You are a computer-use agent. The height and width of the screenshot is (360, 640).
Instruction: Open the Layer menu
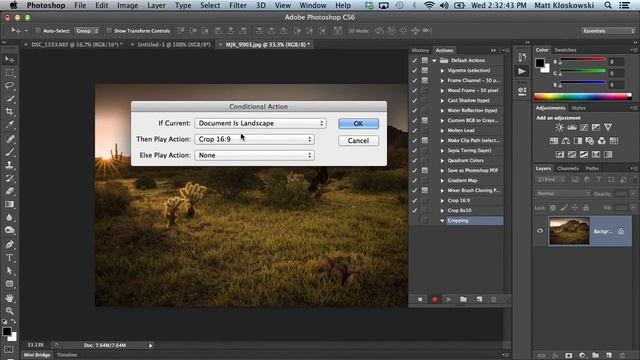pyautogui.click(x=156, y=5)
